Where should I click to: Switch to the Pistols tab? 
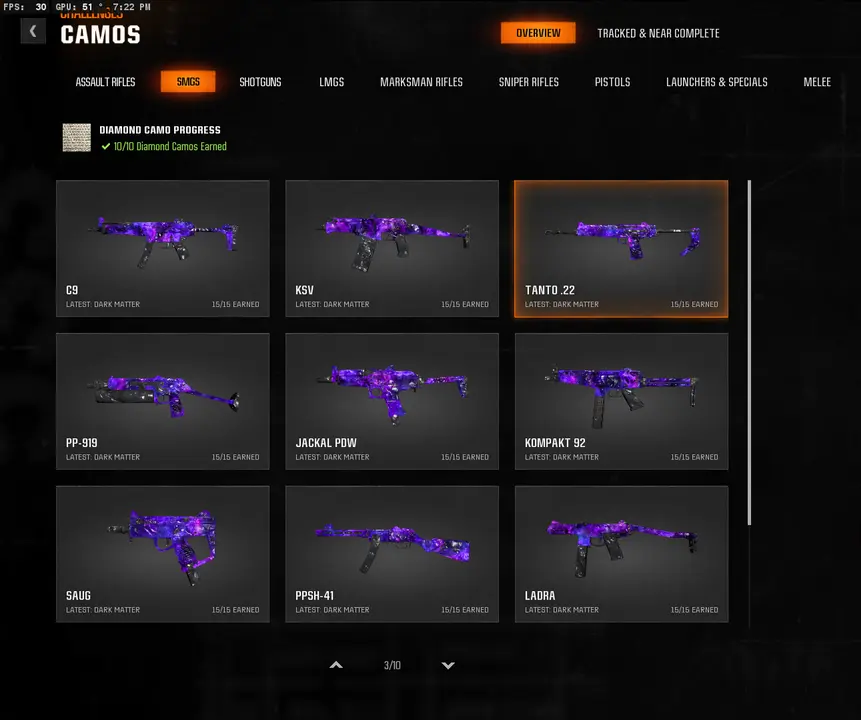coord(612,82)
